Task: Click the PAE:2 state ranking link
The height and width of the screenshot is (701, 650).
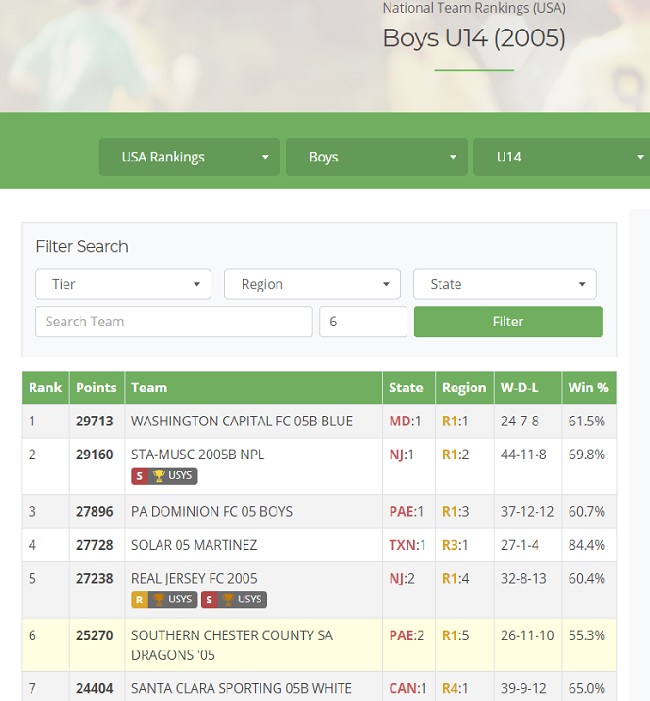Action: coord(406,636)
